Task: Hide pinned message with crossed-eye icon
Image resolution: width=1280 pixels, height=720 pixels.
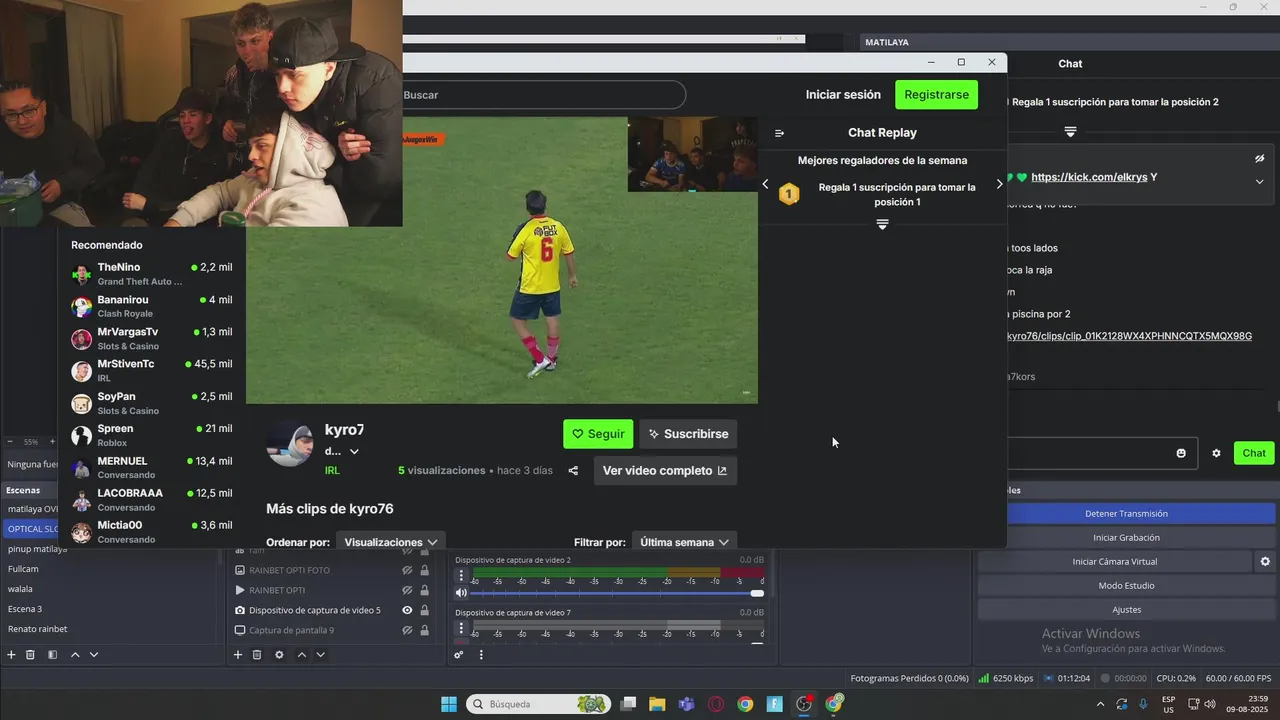Action: 1260,159
